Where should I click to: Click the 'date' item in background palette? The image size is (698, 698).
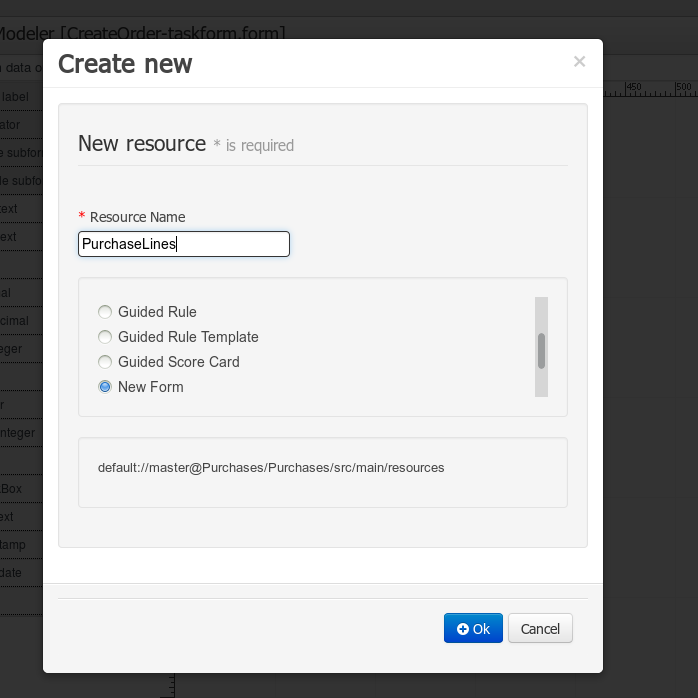pyautogui.click(x=11, y=573)
